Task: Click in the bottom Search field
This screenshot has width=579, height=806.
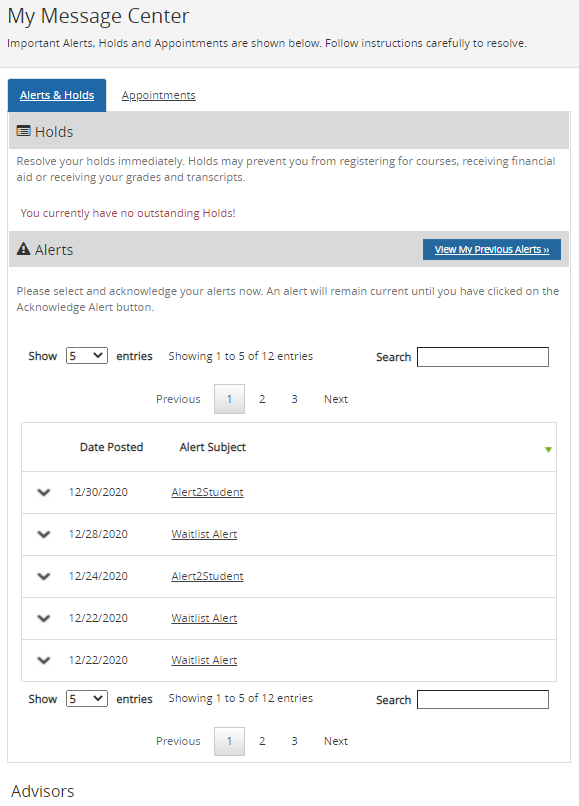Action: (x=483, y=700)
